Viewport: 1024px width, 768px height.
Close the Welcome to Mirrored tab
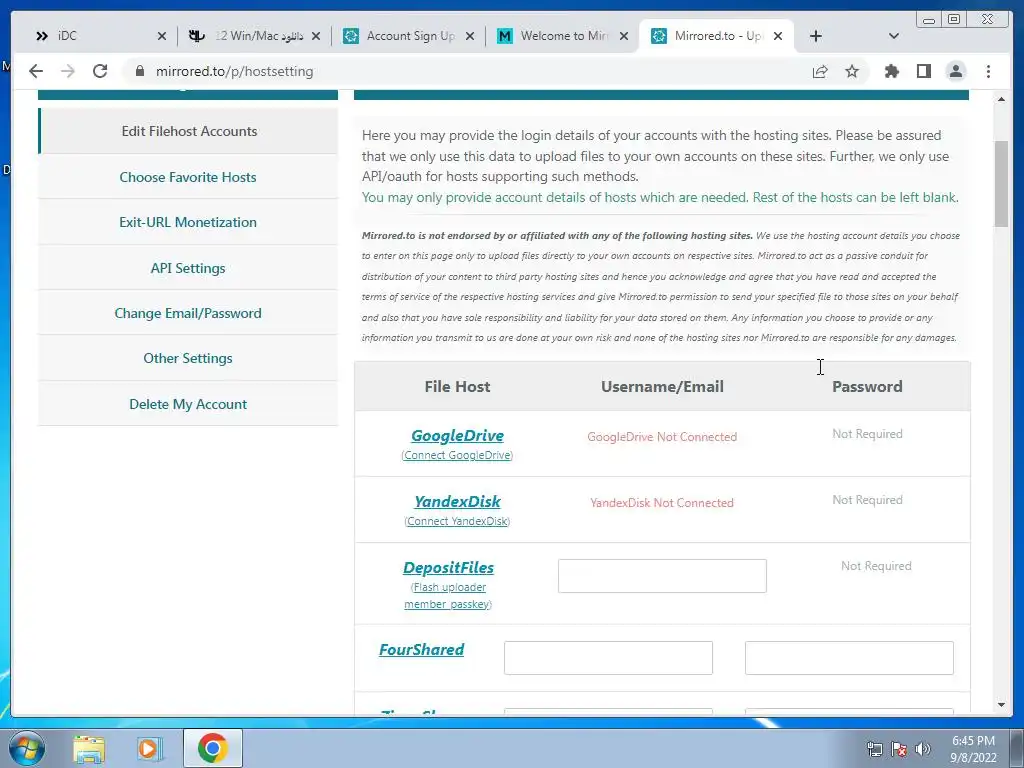click(x=624, y=36)
